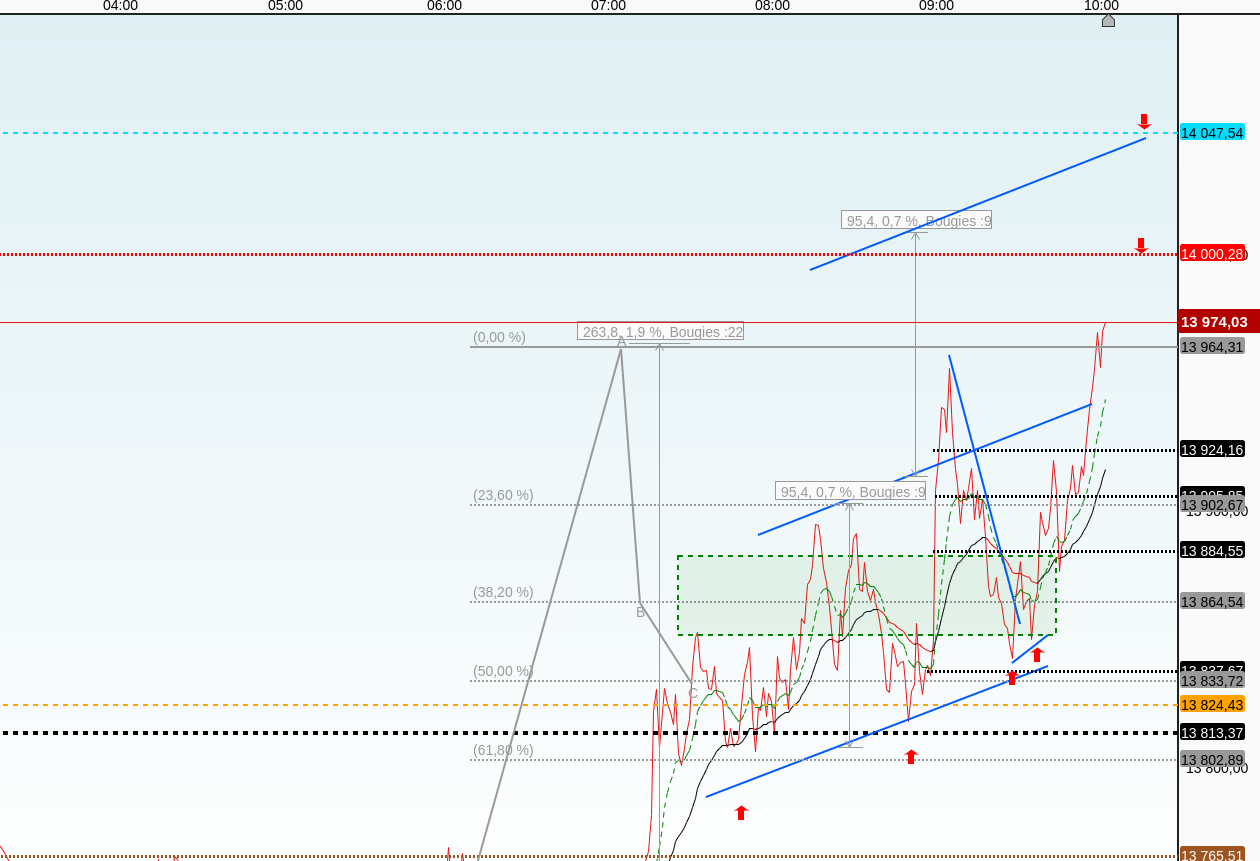Click the black 13 924,16 price label
The image size is (1260, 861).
pos(1212,449)
